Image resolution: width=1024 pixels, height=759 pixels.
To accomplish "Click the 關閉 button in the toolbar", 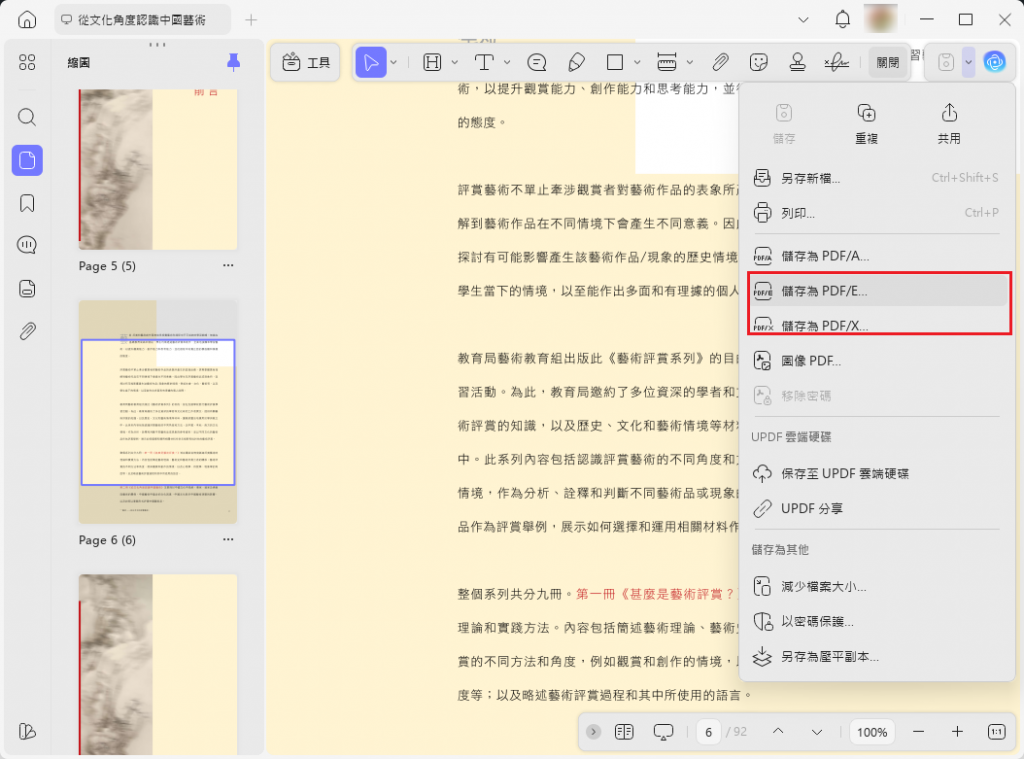I will 888,61.
